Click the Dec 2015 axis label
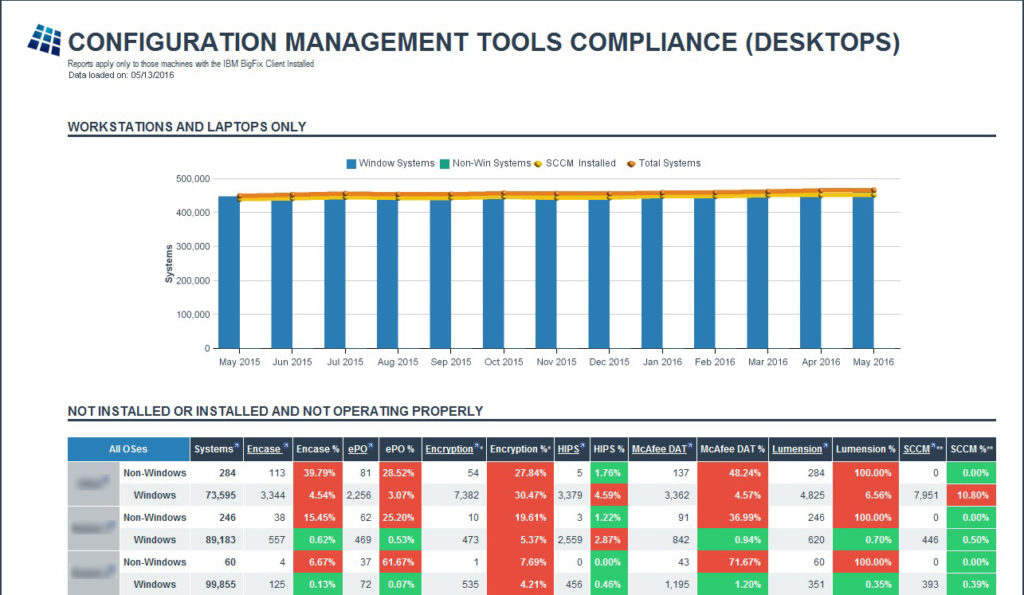 point(609,362)
